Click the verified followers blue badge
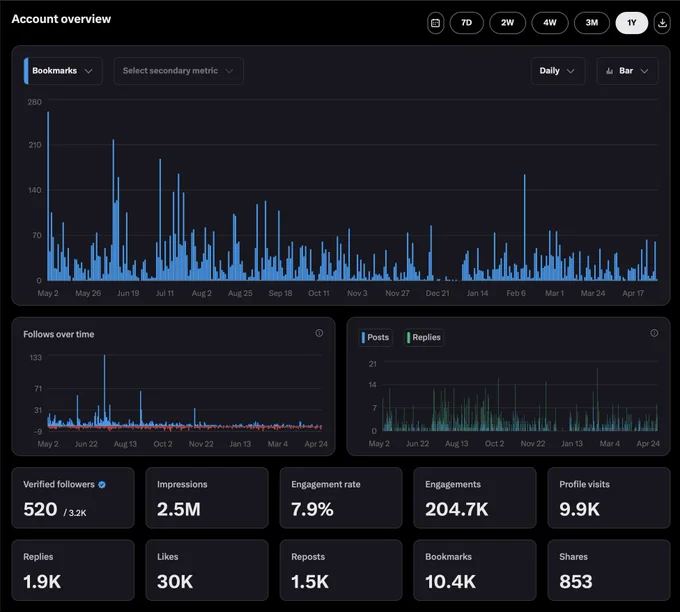 pyautogui.click(x=102, y=484)
